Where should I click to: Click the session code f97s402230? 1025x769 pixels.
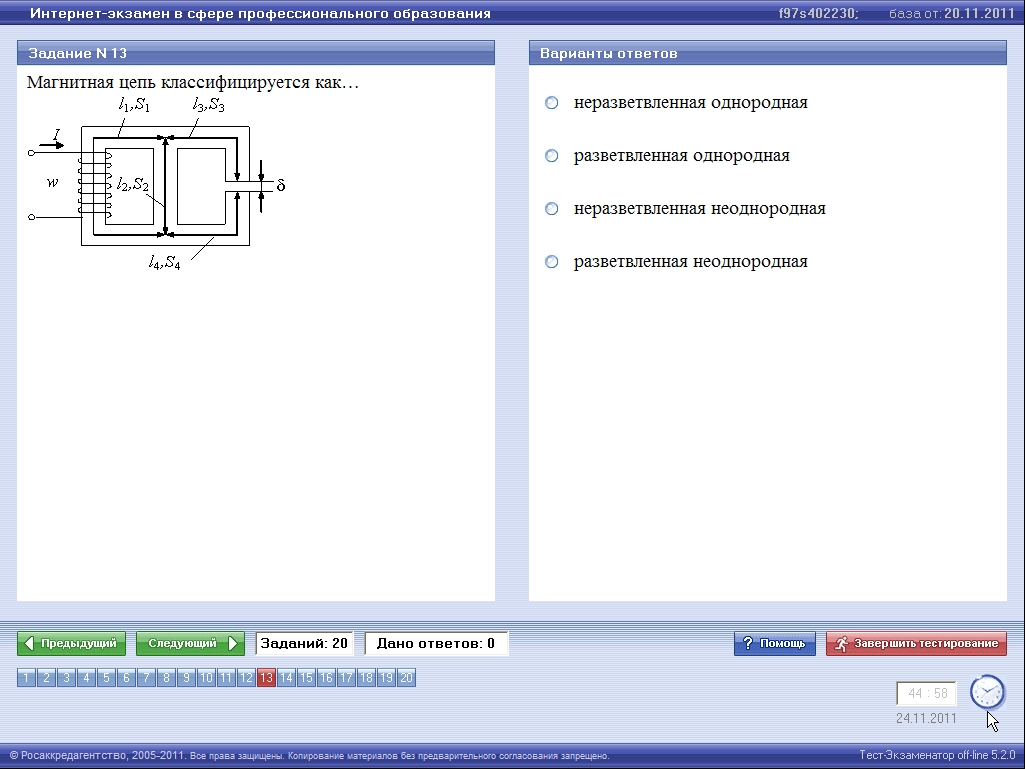[x=818, y=13]
